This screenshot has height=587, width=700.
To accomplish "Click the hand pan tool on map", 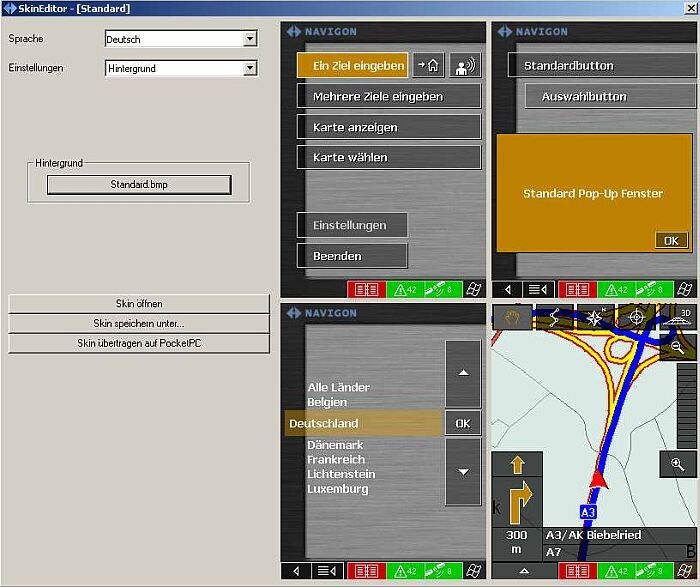I will point(512,317).
